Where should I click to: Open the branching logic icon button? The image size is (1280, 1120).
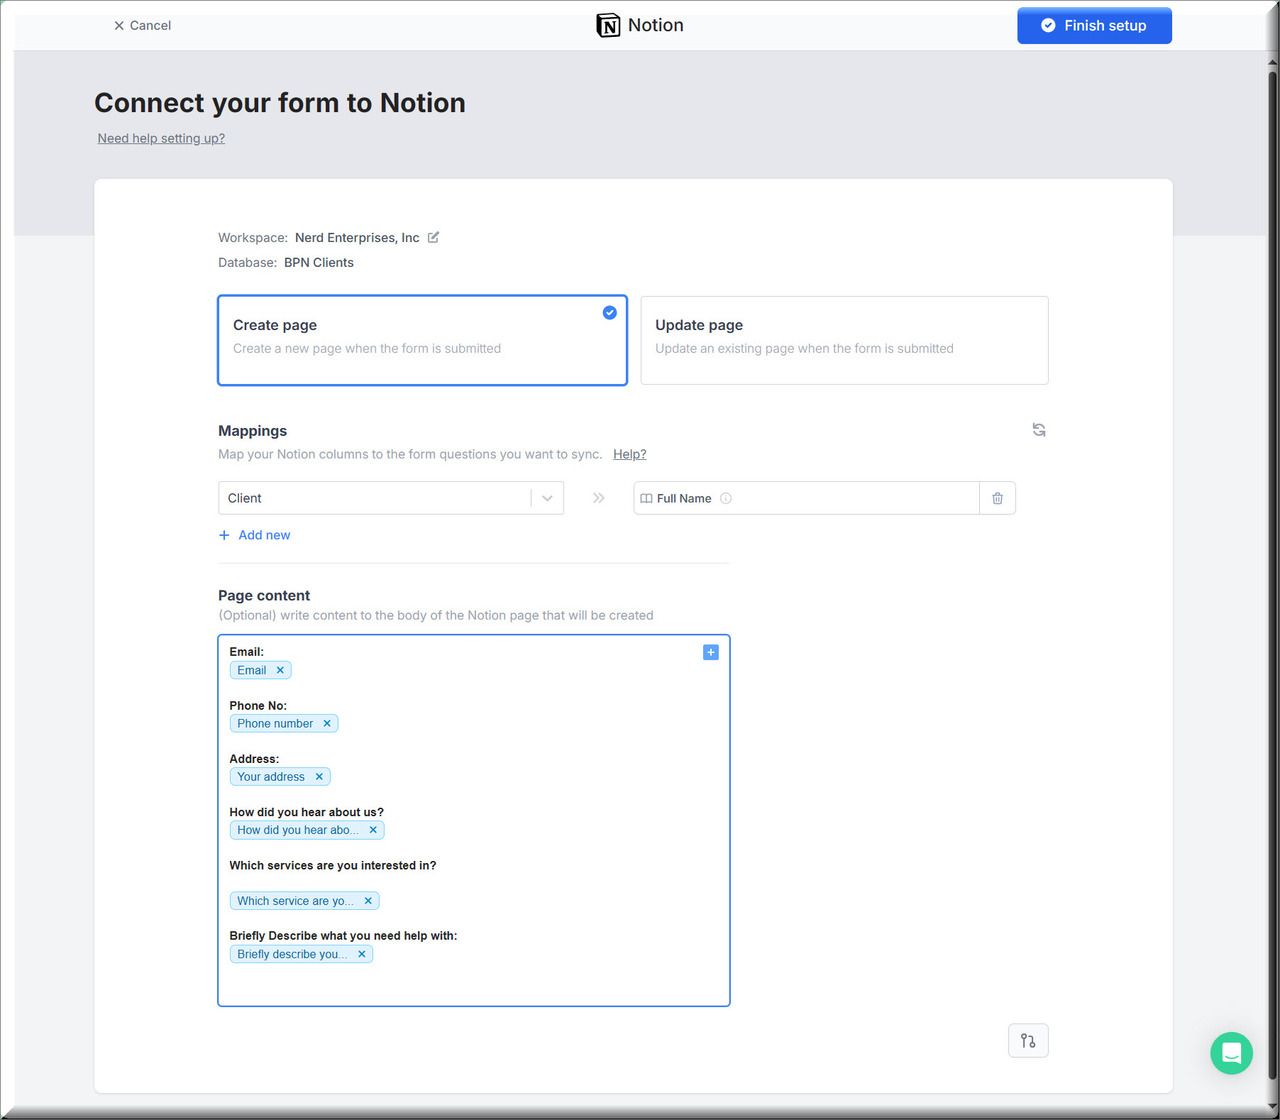[1028, 1041]
